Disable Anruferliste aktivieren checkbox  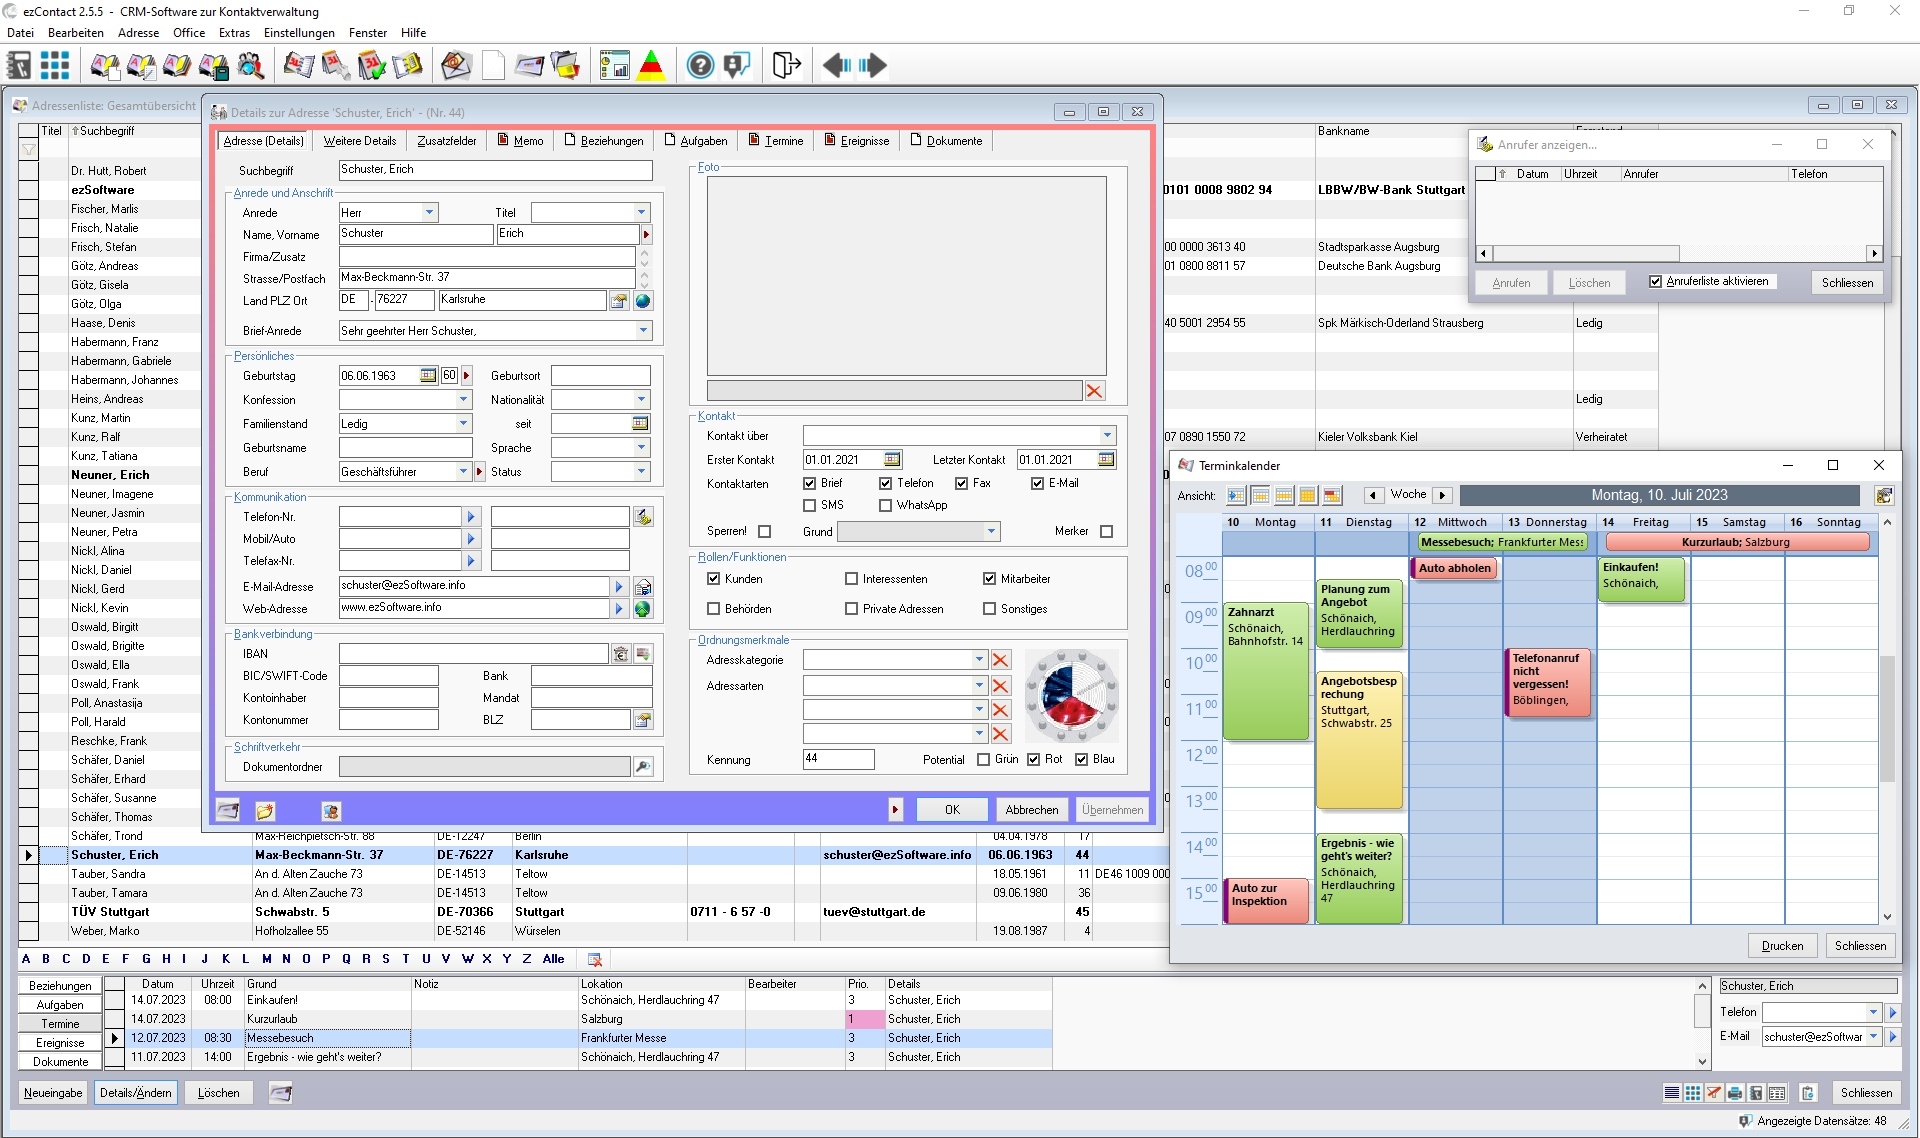click(1655, 282)
